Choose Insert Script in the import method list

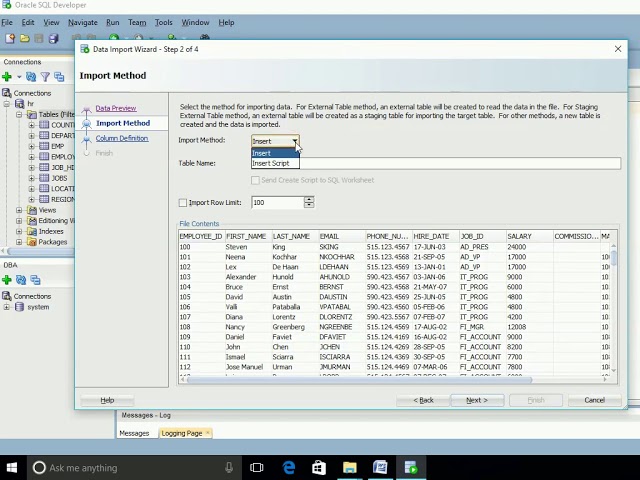coord(275,163)
